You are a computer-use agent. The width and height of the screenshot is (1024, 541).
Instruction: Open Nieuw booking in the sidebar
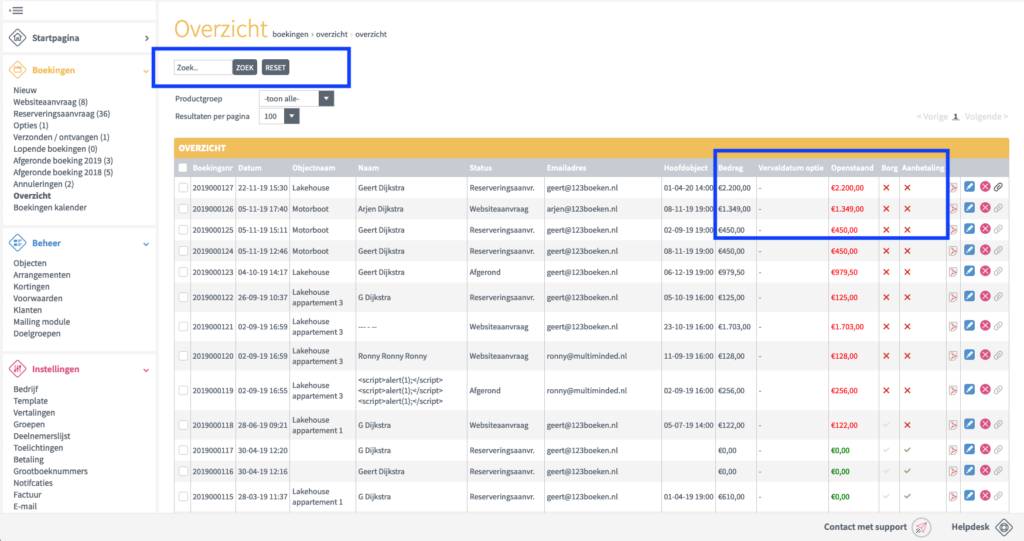coord(25,90)
